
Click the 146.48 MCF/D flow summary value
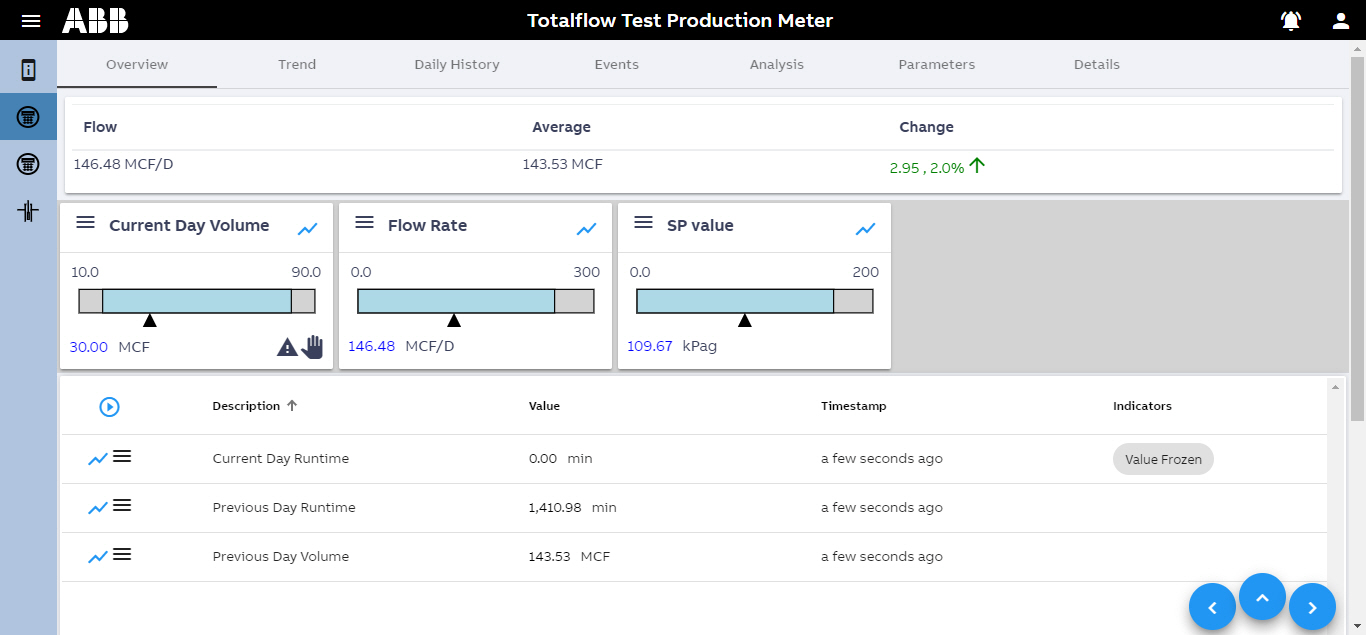coord(123,164)
